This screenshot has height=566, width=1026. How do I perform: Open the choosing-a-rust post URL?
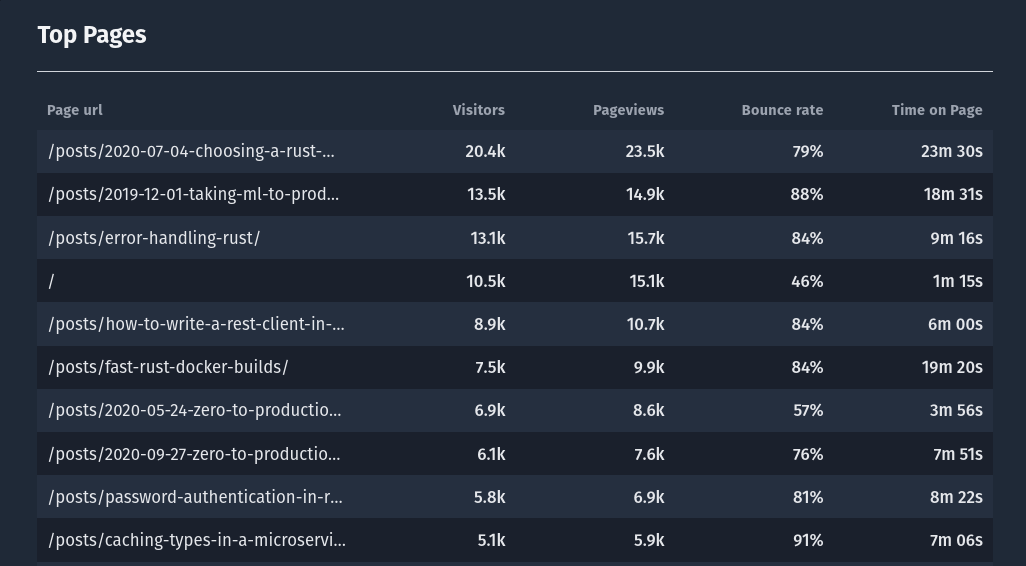[x=191, y=151]
